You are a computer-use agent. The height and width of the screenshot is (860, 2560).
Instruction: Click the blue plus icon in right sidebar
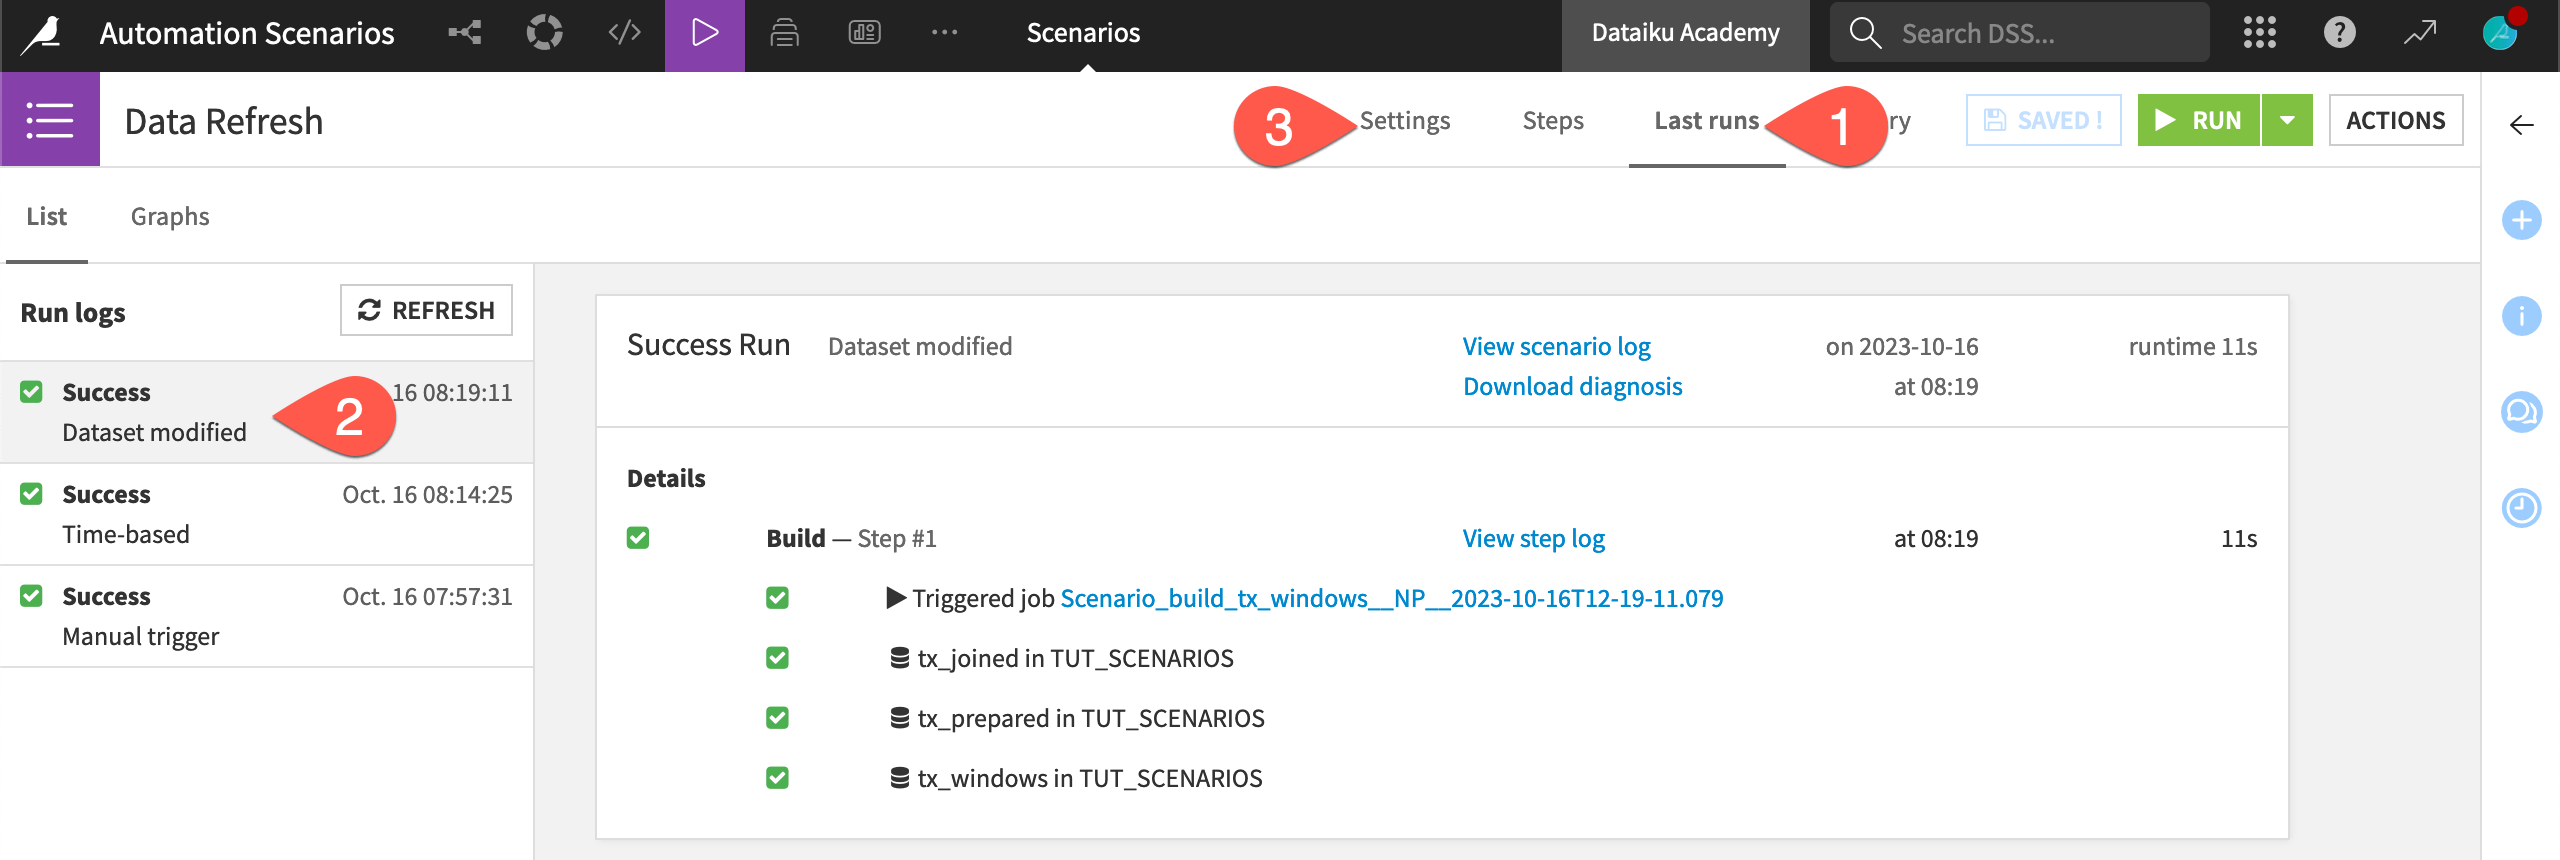2521,220
